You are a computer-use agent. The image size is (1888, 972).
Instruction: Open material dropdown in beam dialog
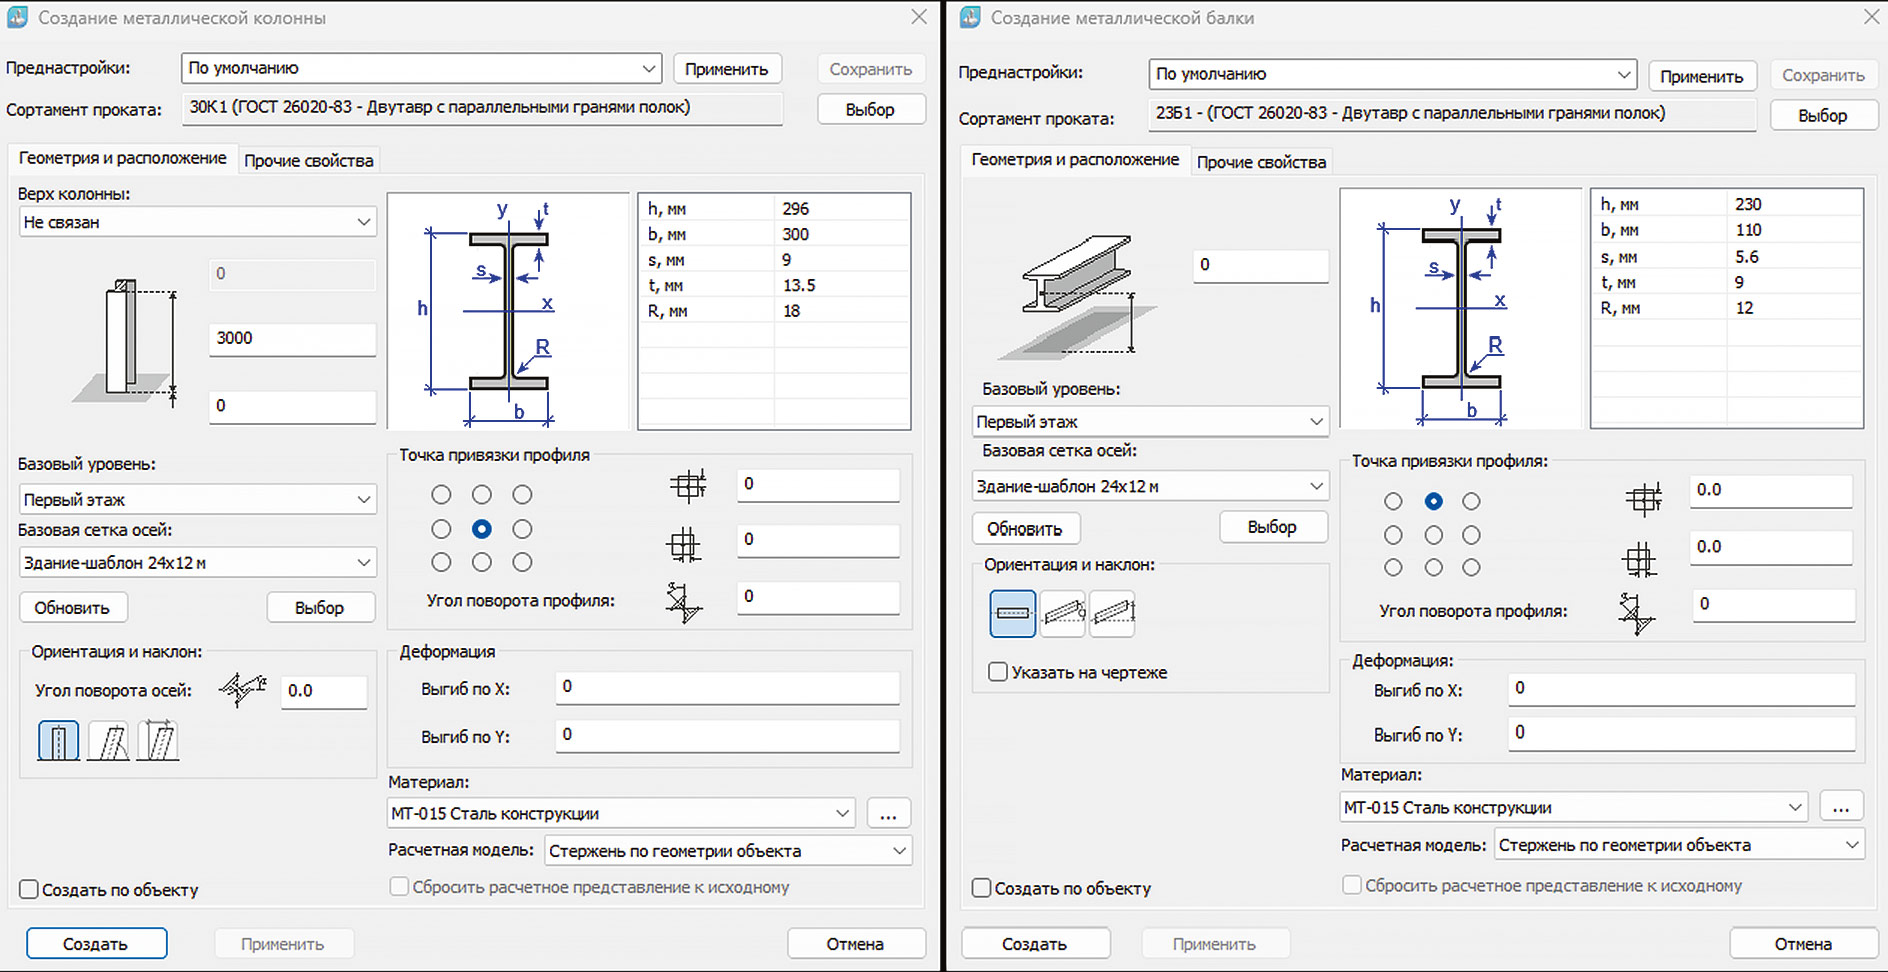(1574, 807)
